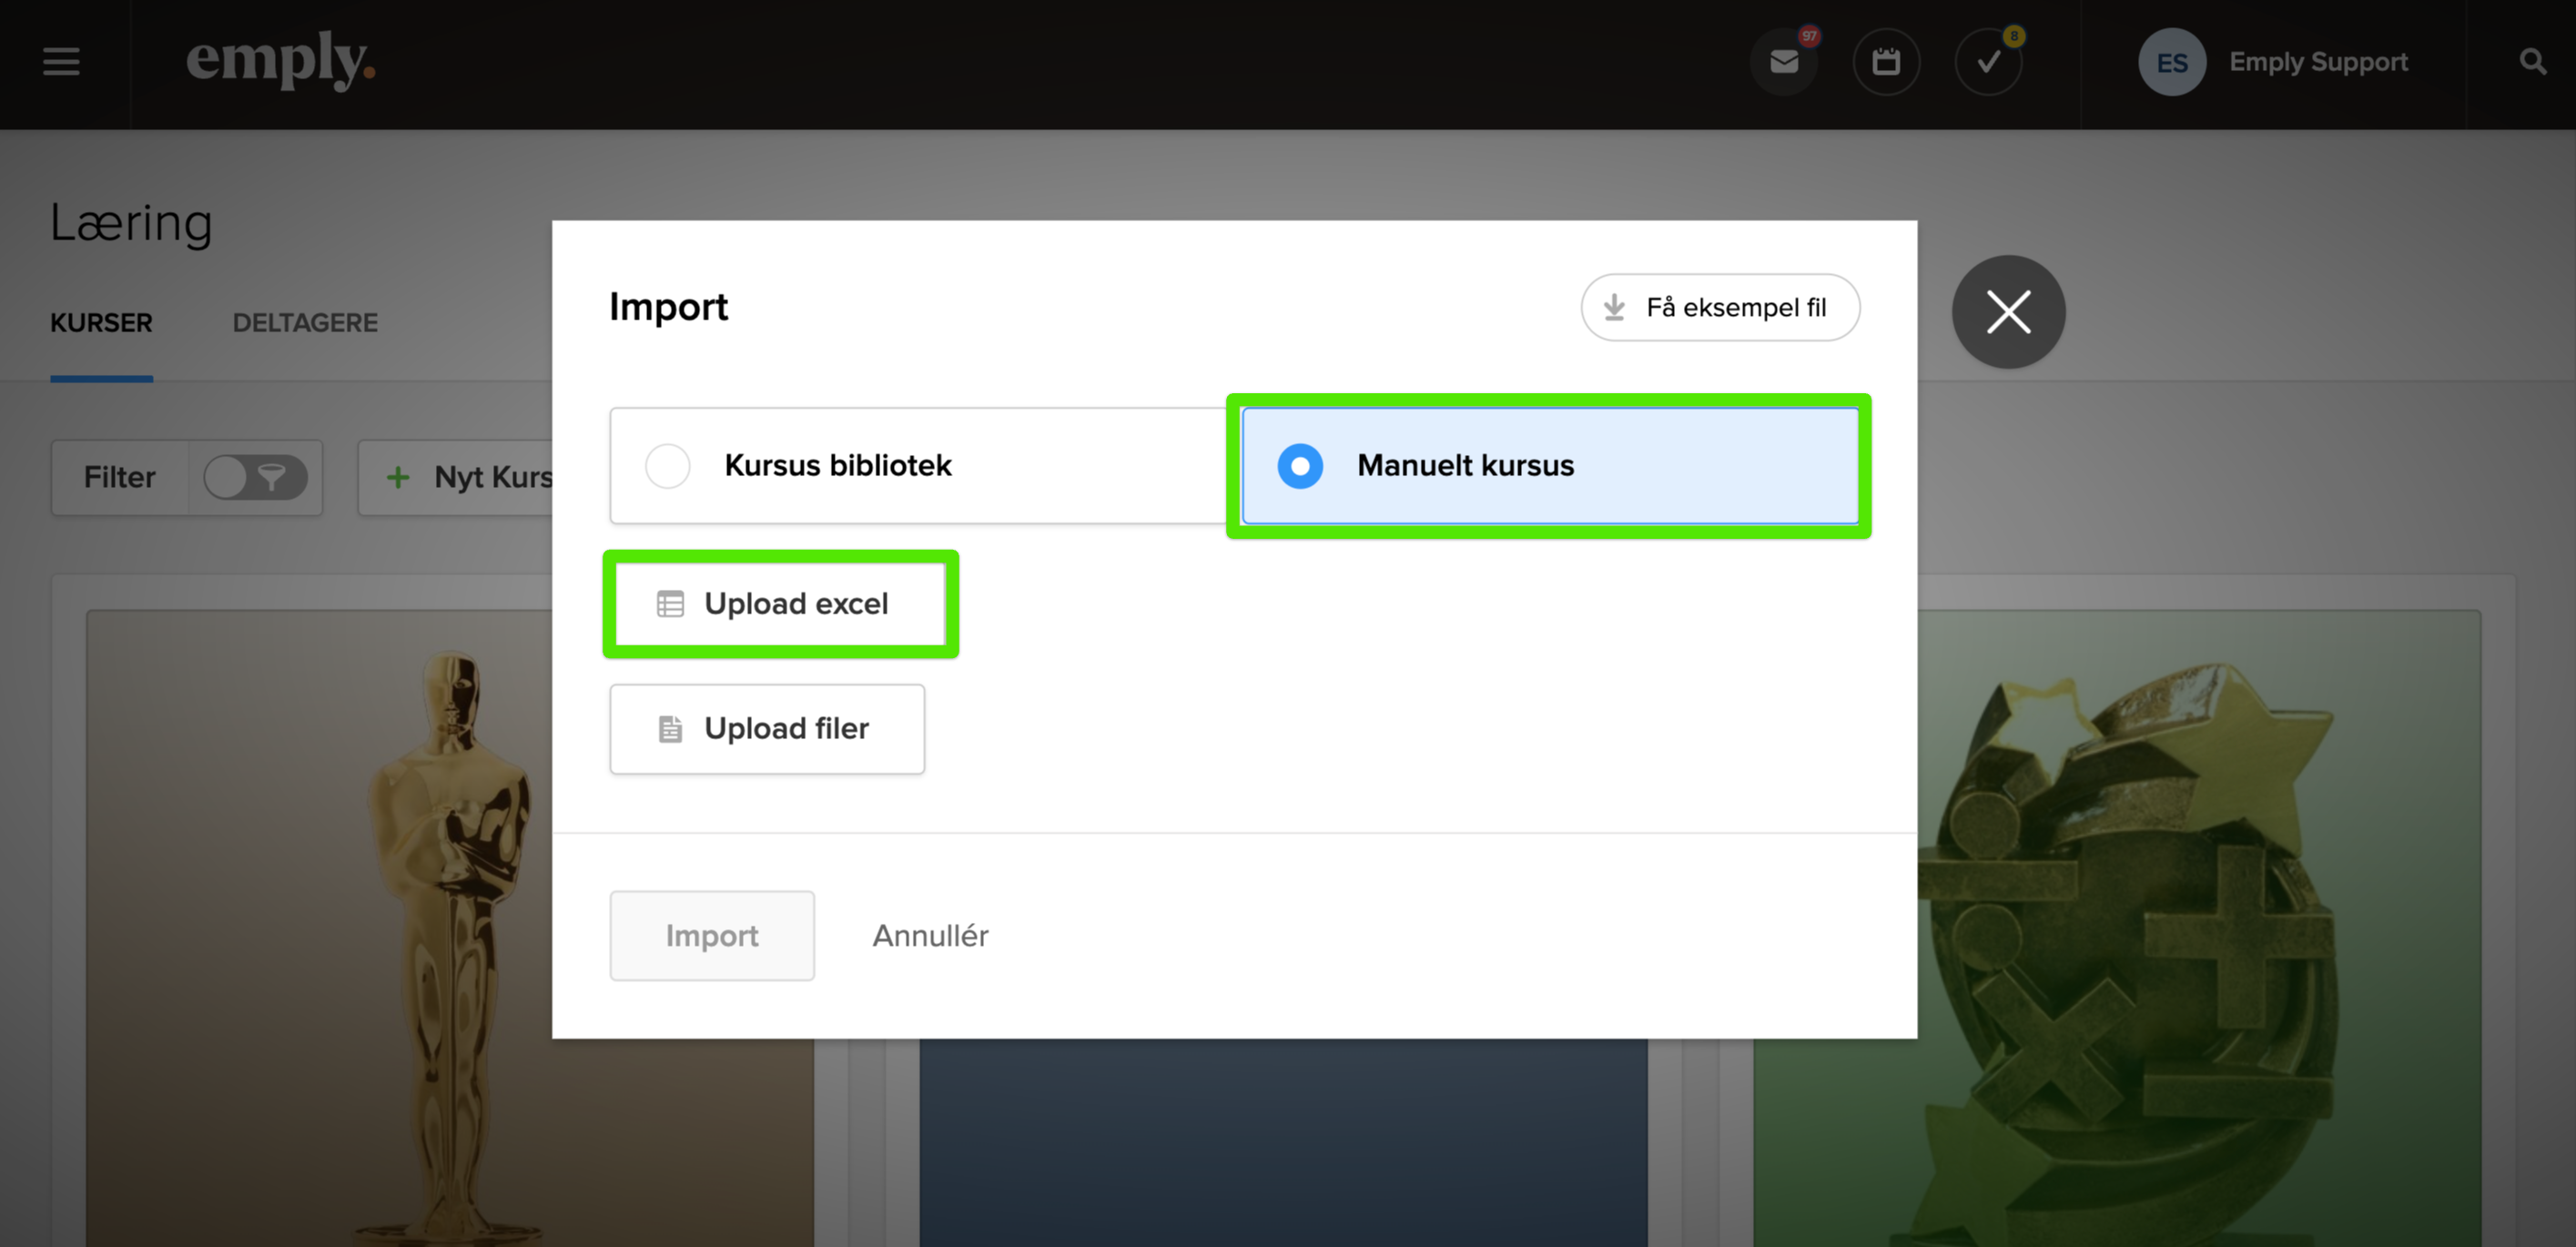Image resolution: width=2576 pixels, height=1247 pixels.
Task: Download the Få eksempel fil
Action: coord(1719,308)
